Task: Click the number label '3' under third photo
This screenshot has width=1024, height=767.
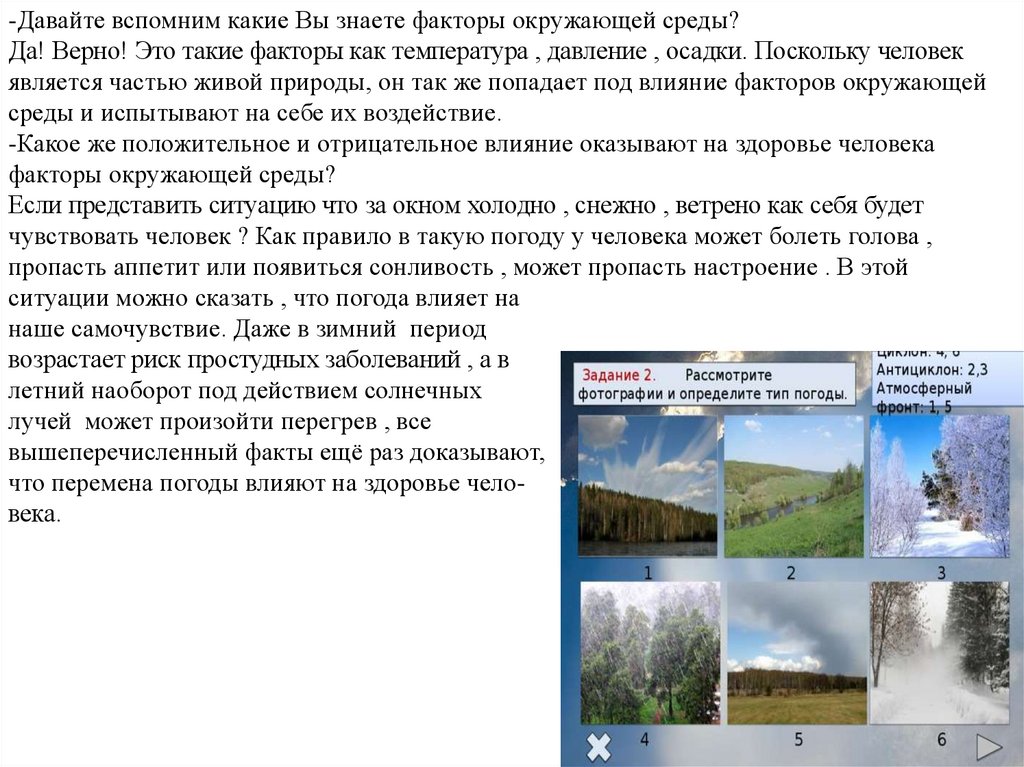Action: pyautogui.click(x=941, y=573)
